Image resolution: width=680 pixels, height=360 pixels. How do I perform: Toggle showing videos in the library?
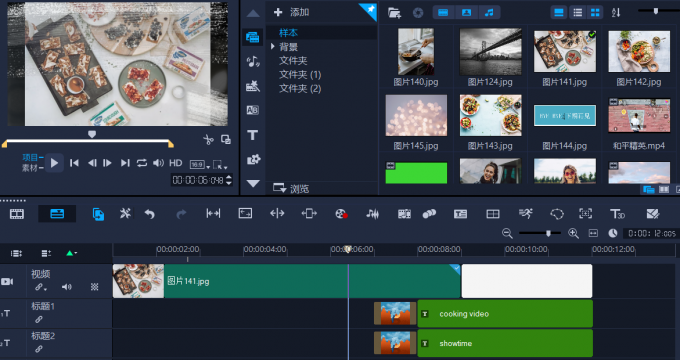pyautogui.click(x=443, y=13)
